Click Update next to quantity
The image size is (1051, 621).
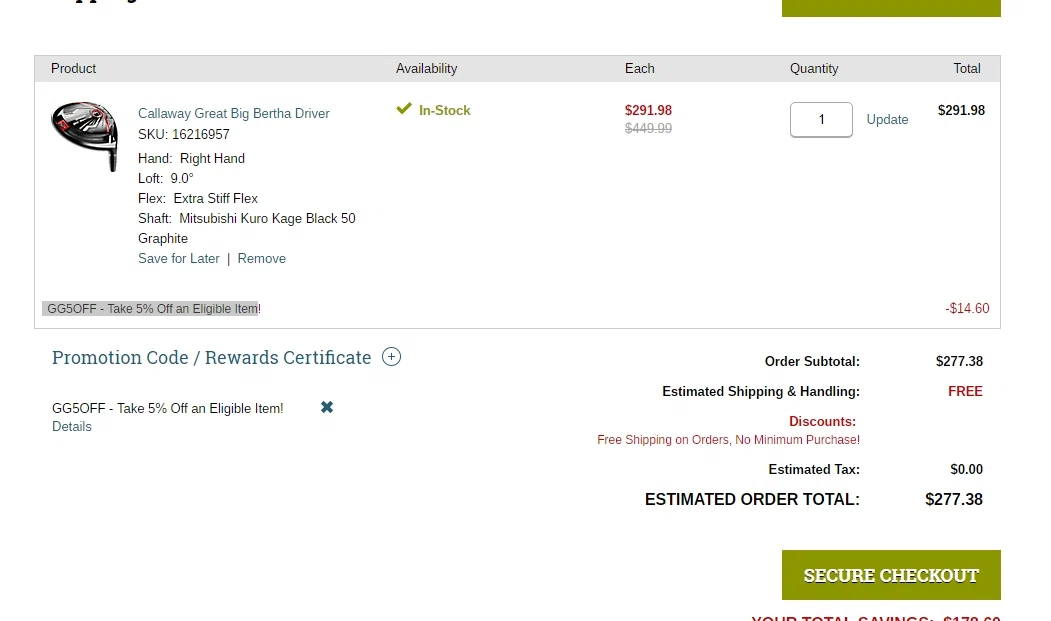(887, 119)
